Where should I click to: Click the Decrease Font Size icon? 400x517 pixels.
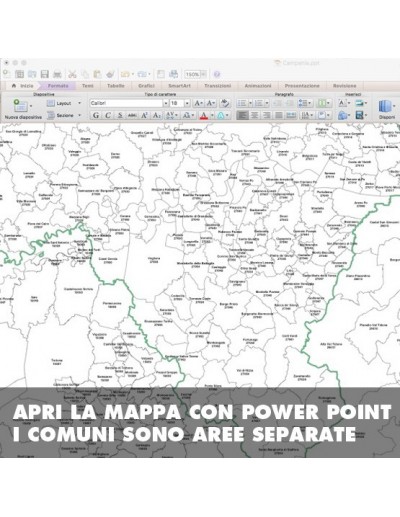coord(211,103)
